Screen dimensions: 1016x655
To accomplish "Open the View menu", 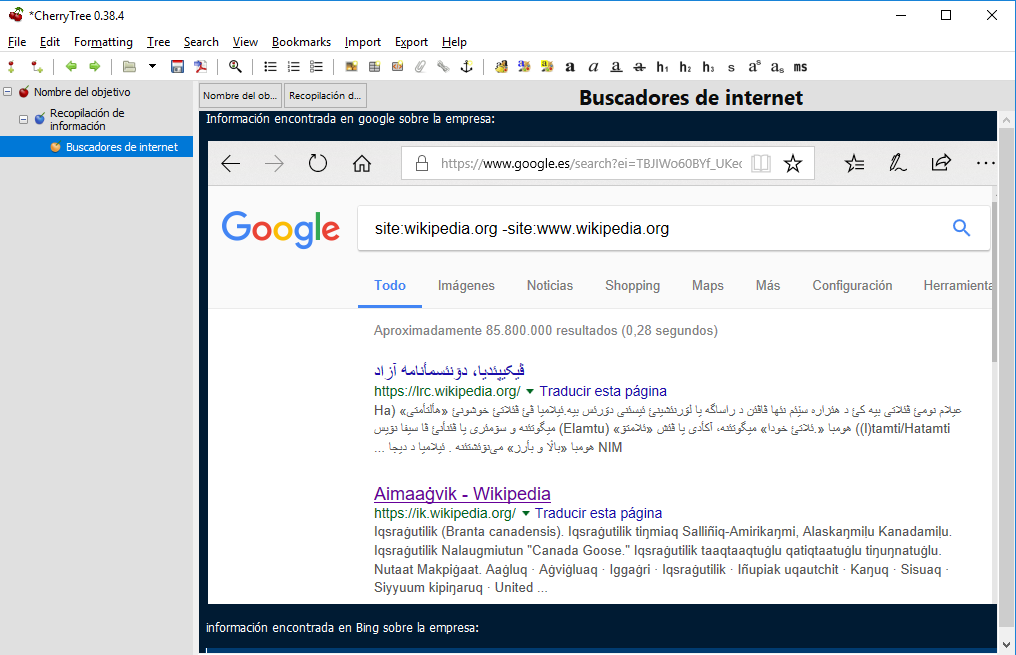I will click(245, 42).
